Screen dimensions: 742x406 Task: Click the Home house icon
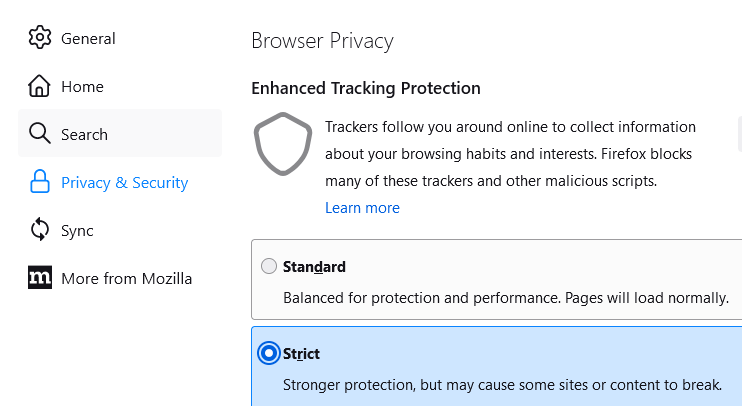[40, 86]
